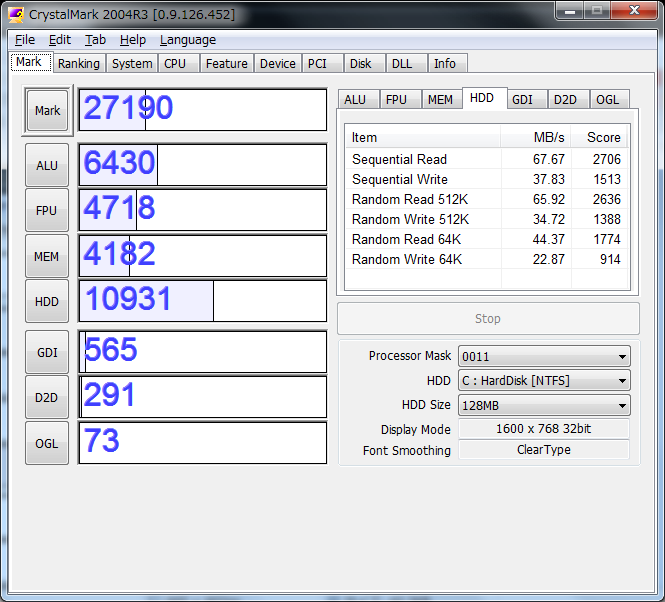
Task: Switch to the Ranking tab
Action: [x=79, y=63]
